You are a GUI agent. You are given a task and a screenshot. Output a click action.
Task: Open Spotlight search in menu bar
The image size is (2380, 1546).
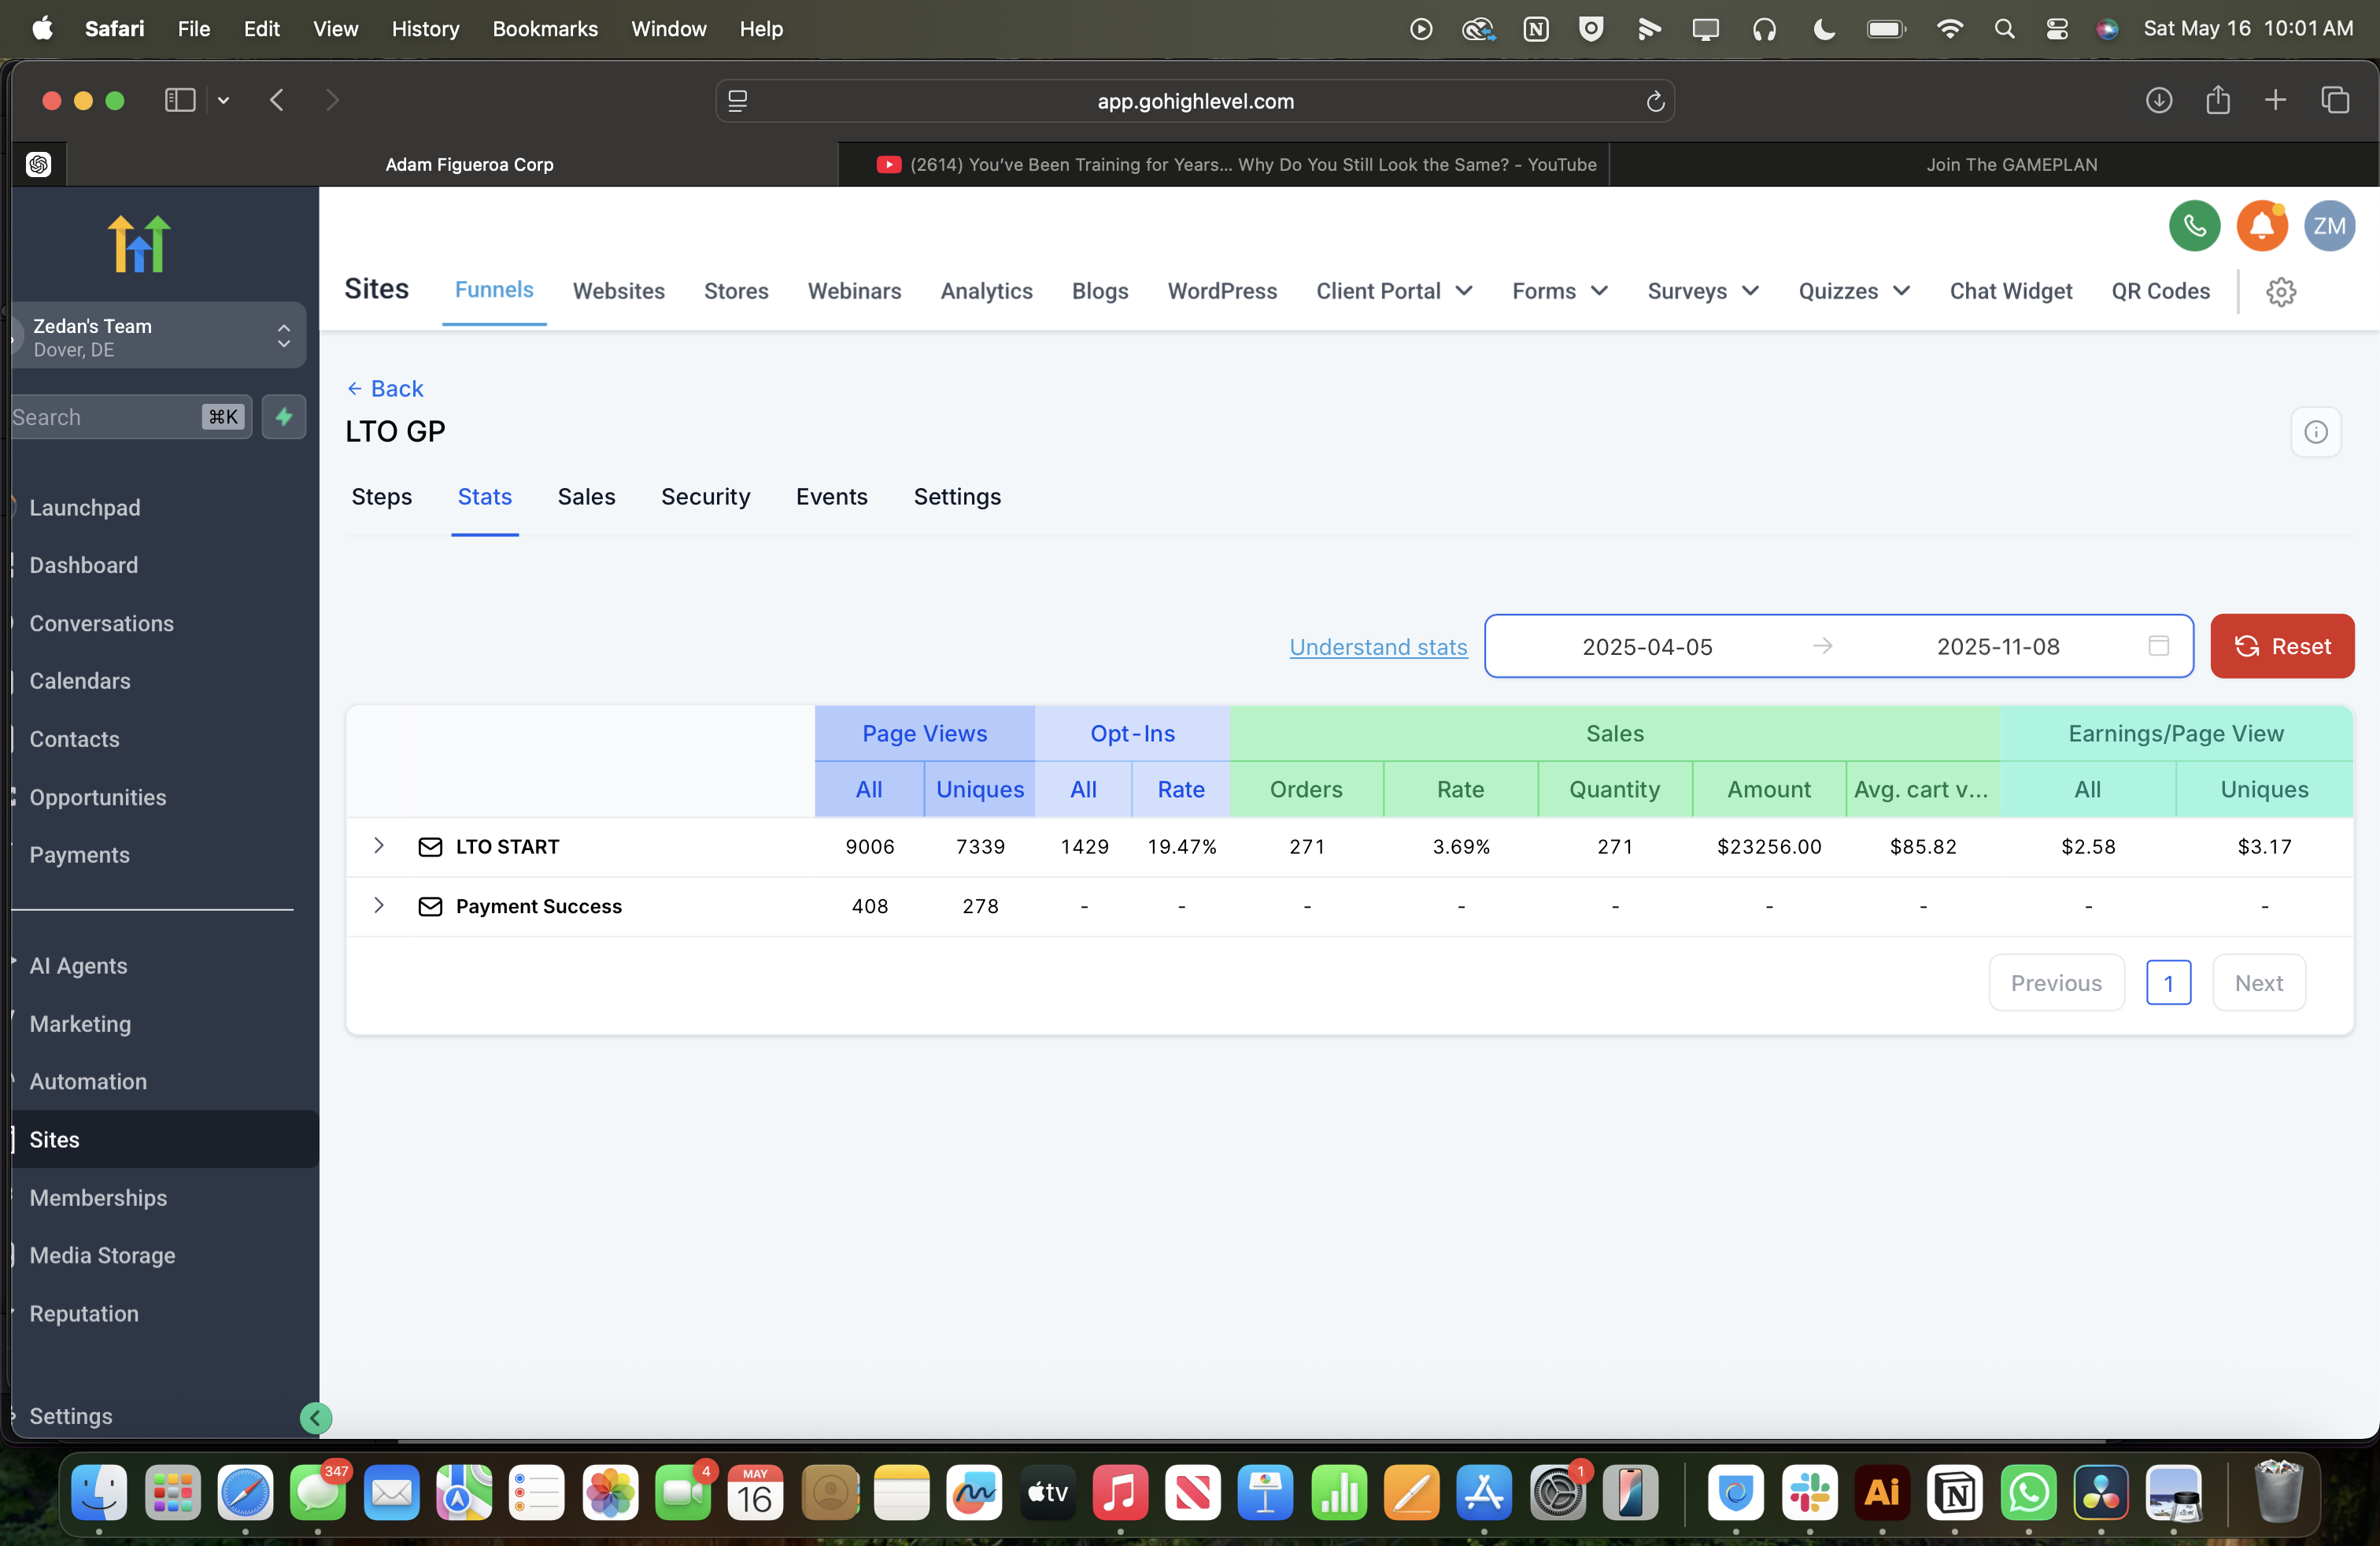(2004, 29)
